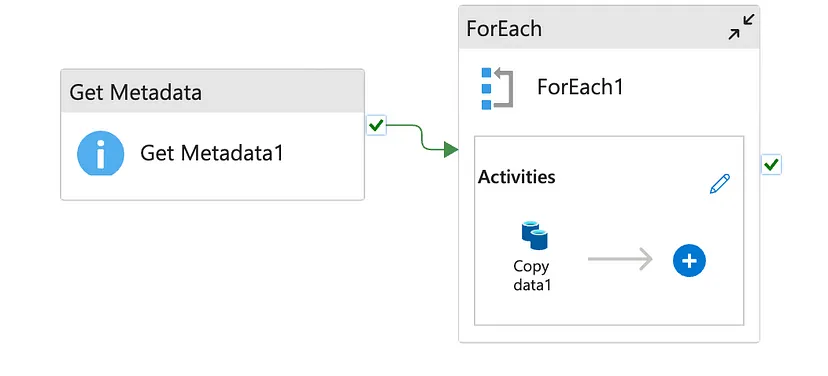Select the Get Metadata title bar

[212, 91]
